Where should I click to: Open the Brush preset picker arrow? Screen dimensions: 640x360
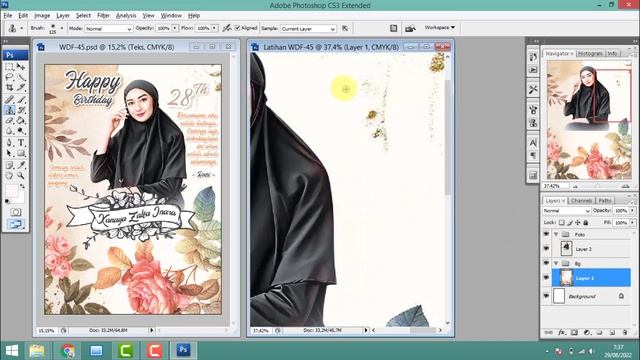tap(62, 28)
